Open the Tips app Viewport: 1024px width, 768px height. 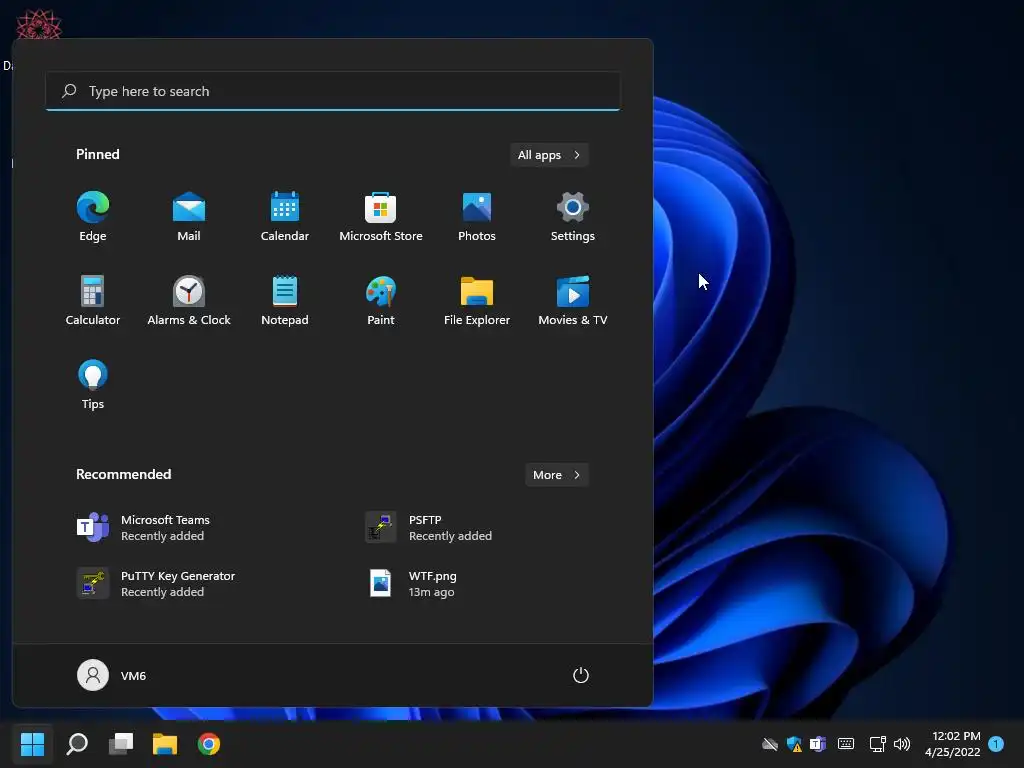(93, 385)
